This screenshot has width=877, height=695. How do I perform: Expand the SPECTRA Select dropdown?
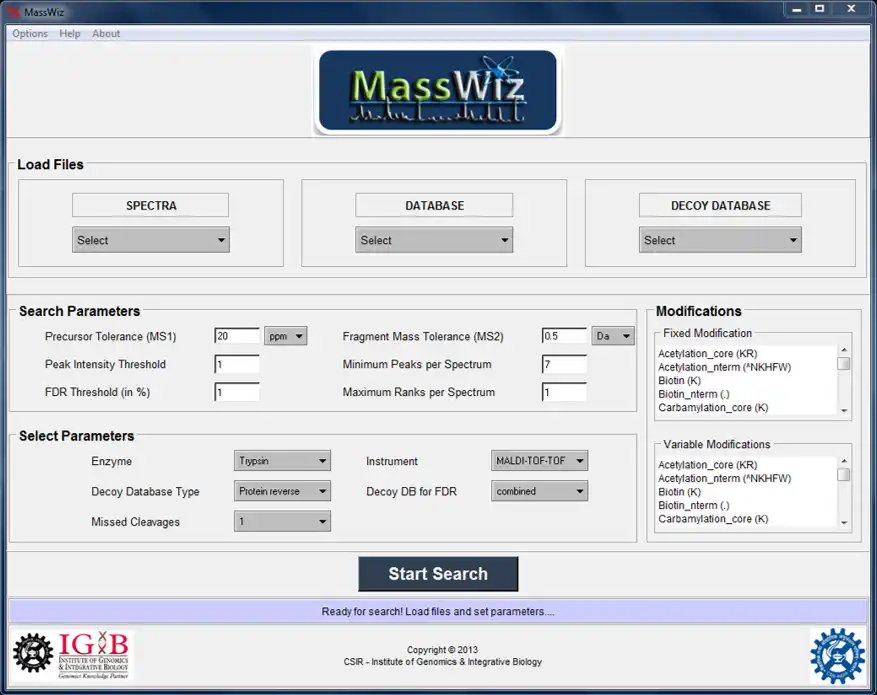pyautogui.click(x=150, y=240)
